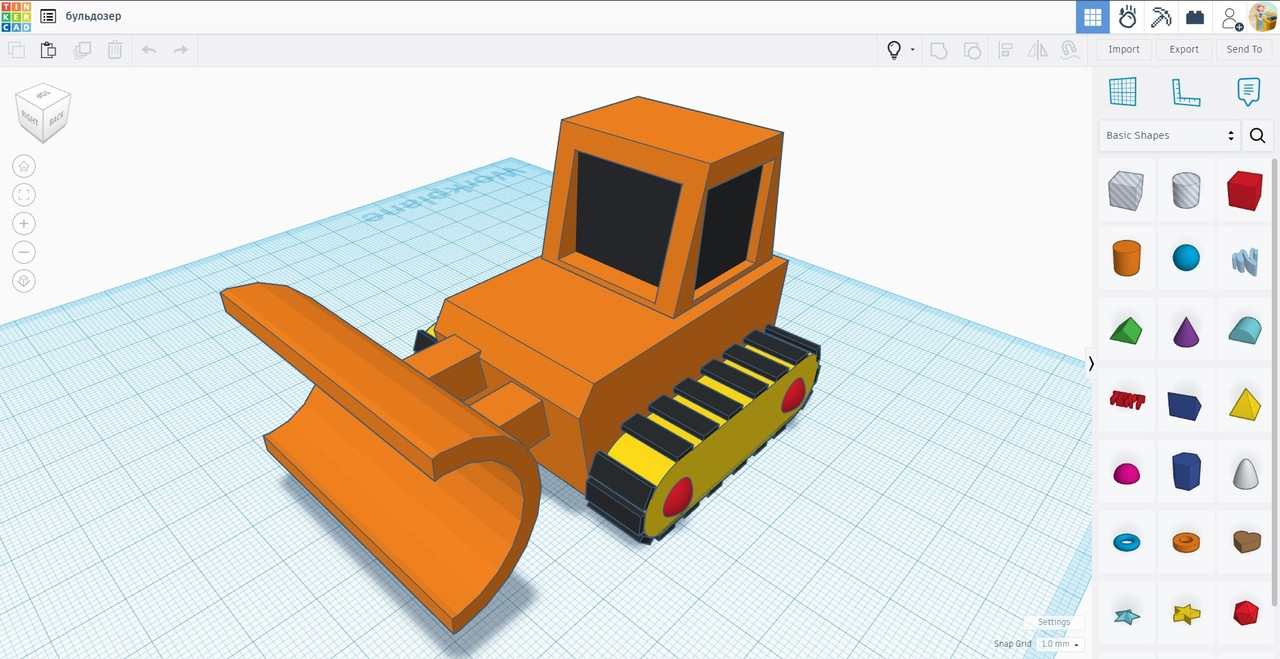
Task: Click the Zoom out minus button
Action: point(24,252)
